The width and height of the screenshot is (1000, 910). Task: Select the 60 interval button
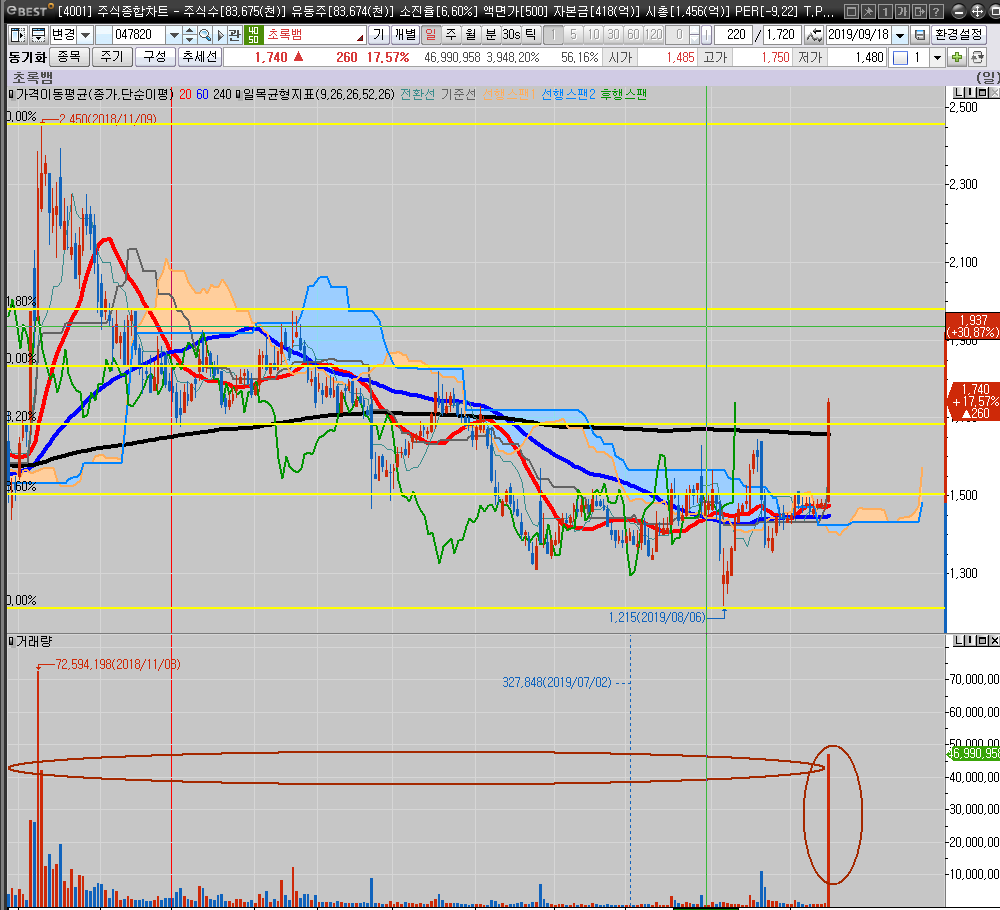tap(633, 34)
